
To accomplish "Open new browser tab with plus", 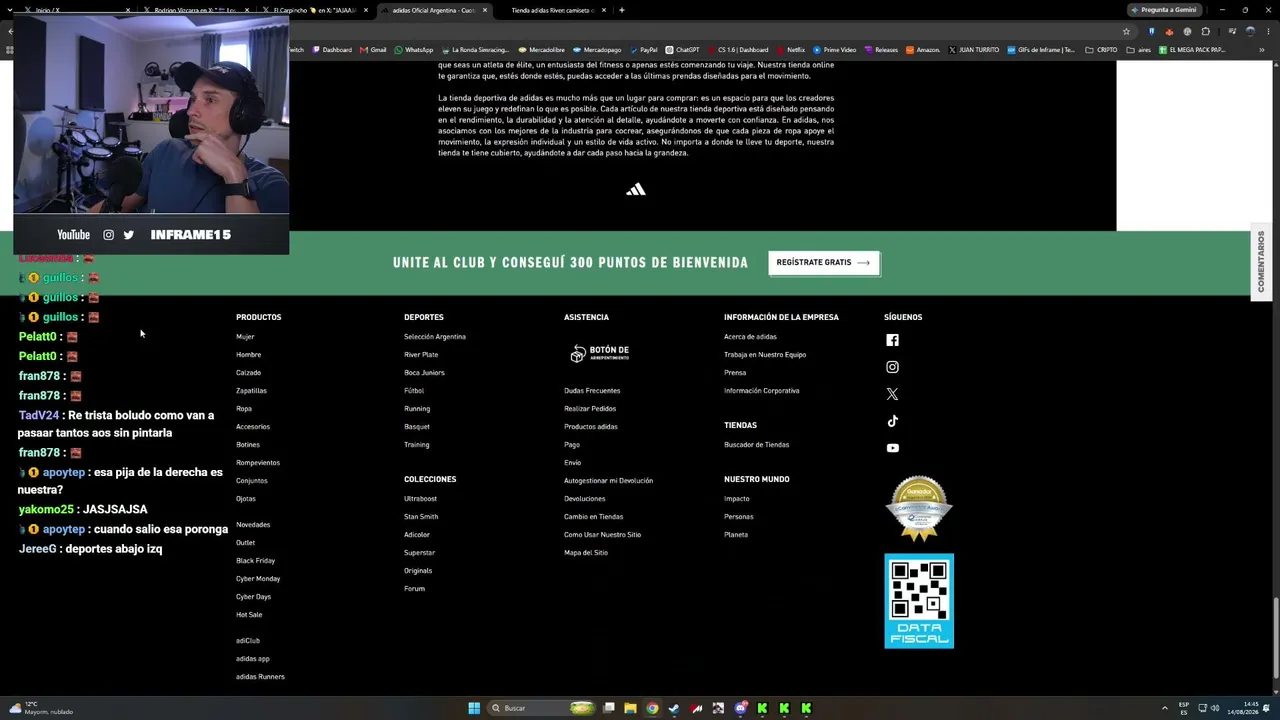I will (x=622, y=10).
